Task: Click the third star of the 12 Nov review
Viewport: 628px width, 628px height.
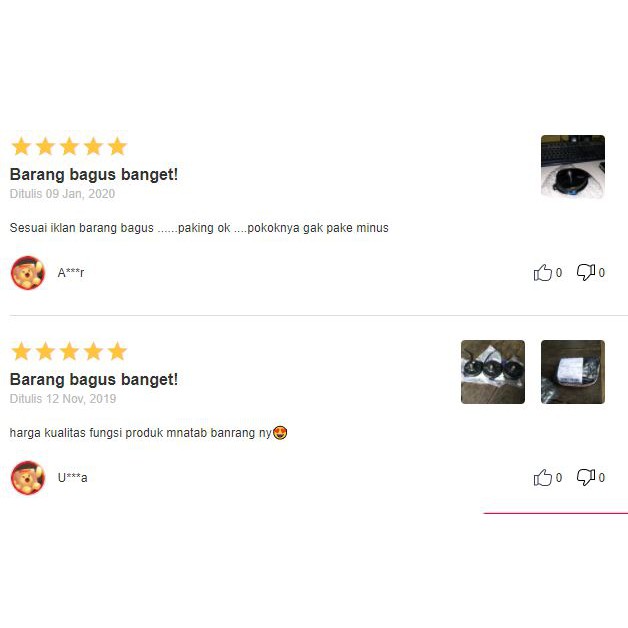Action: pos(69,351)
